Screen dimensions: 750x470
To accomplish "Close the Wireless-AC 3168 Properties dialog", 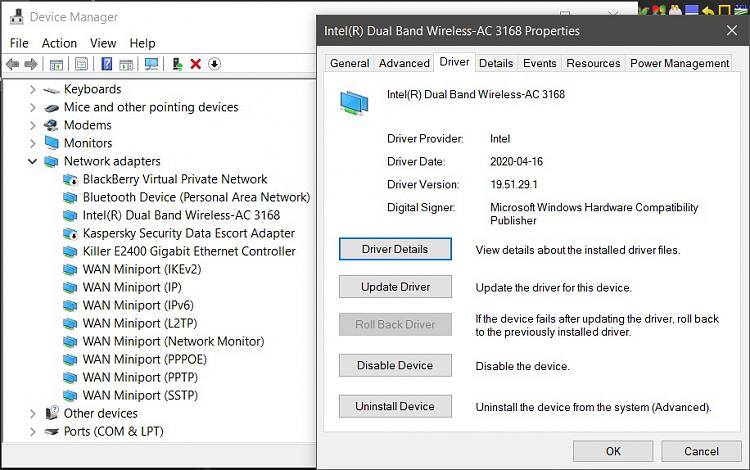I will 731,31.
